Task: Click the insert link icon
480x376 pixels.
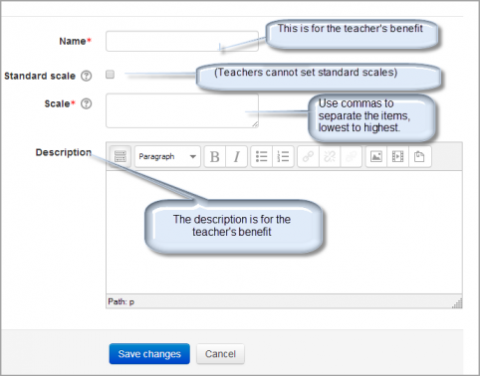Action: 308,156
